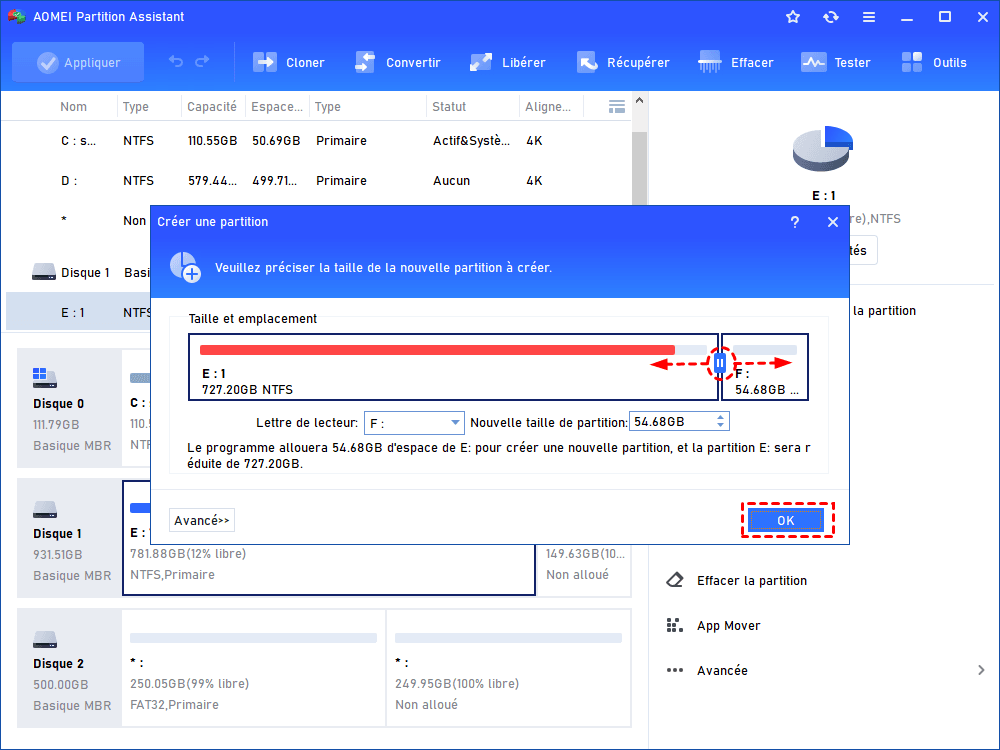Open the Outils menu
Viewport: 1000px width, 750px height.
[x=934, y=62]
